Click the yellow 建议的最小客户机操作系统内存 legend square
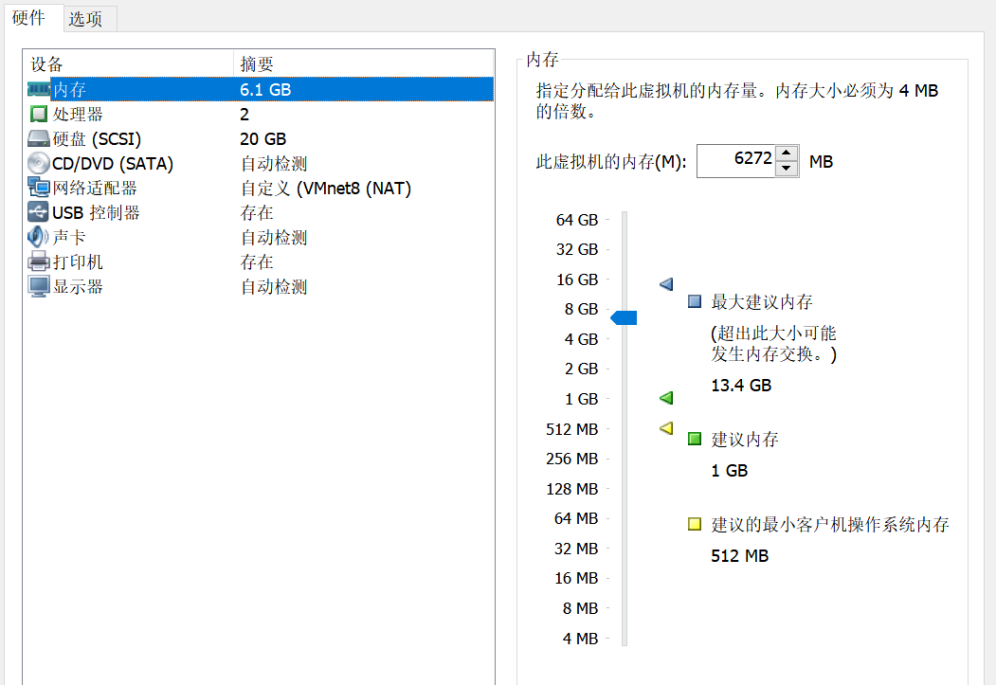The width and height of the screenshot is (996, 685). pos(694,524)
